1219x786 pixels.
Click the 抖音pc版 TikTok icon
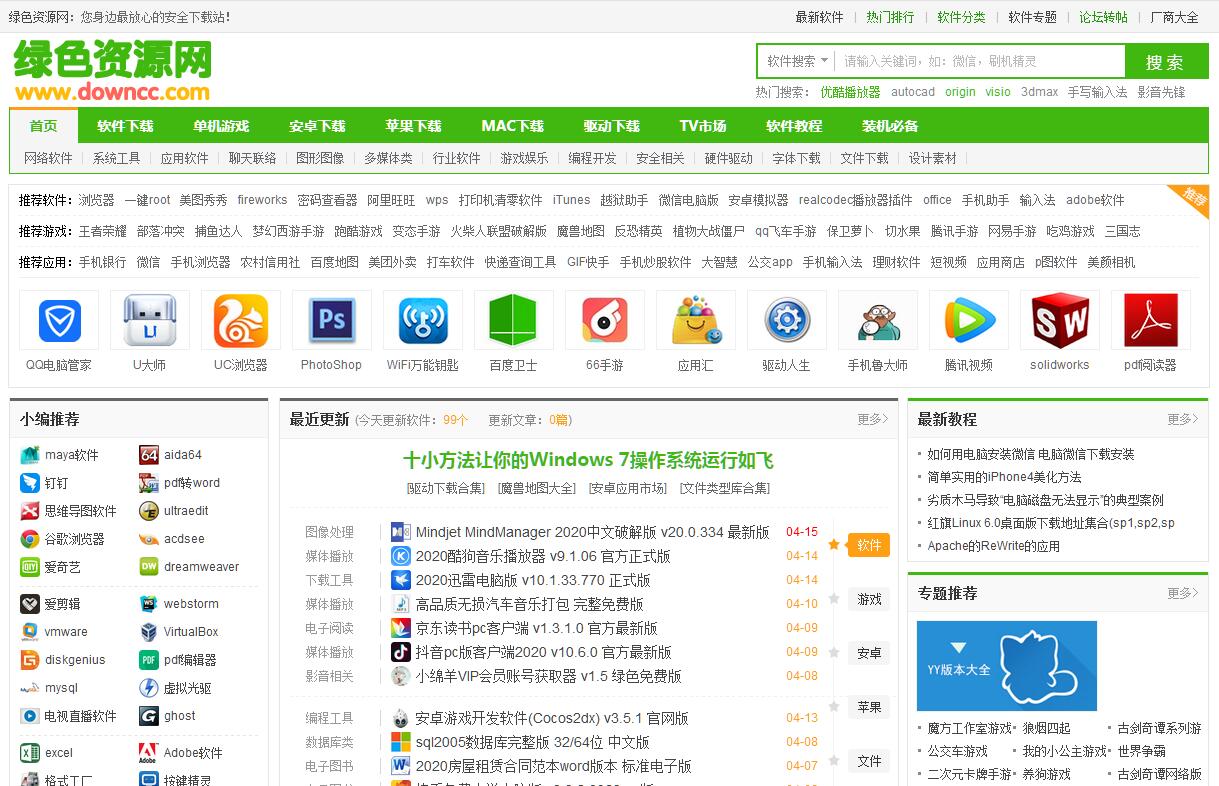[400, 652]
